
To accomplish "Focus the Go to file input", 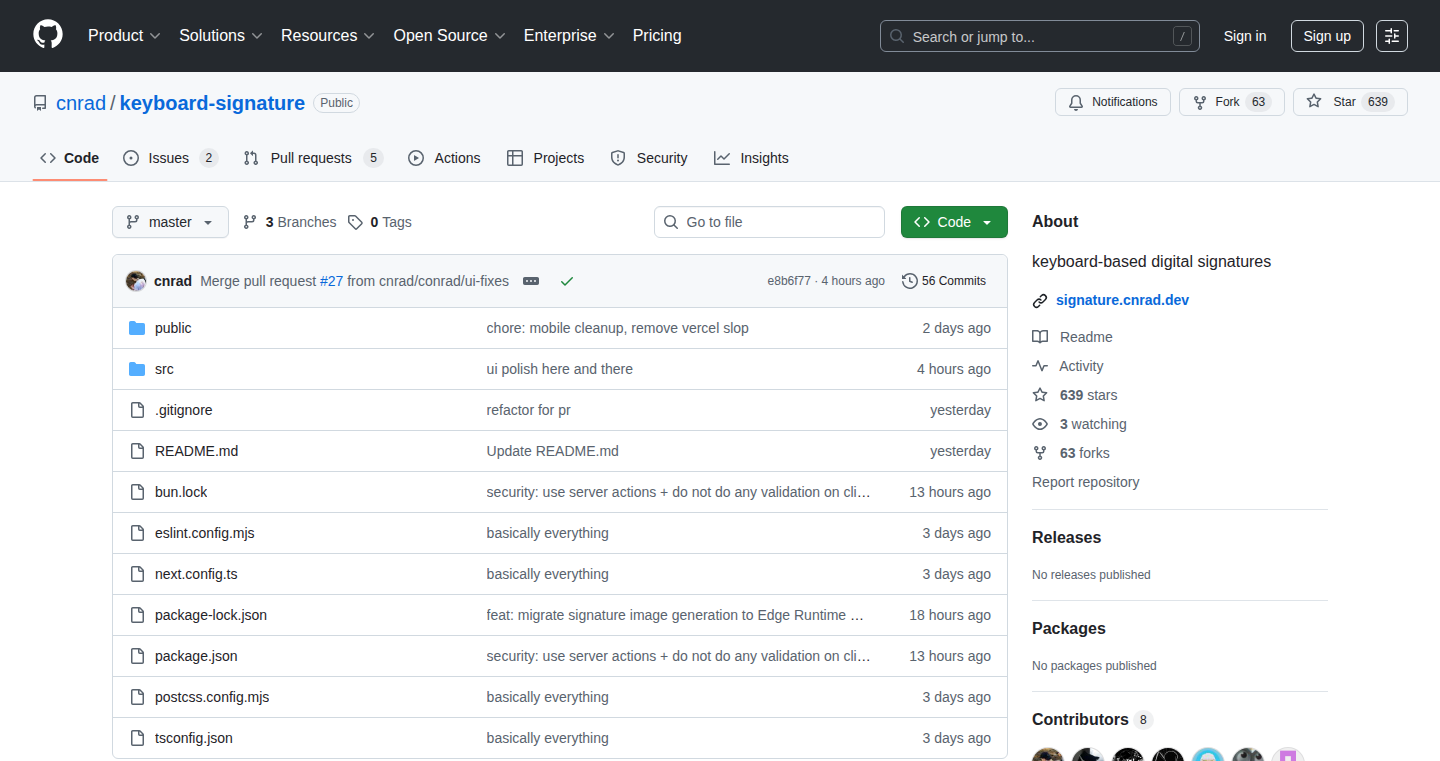I will click(769, 222).
